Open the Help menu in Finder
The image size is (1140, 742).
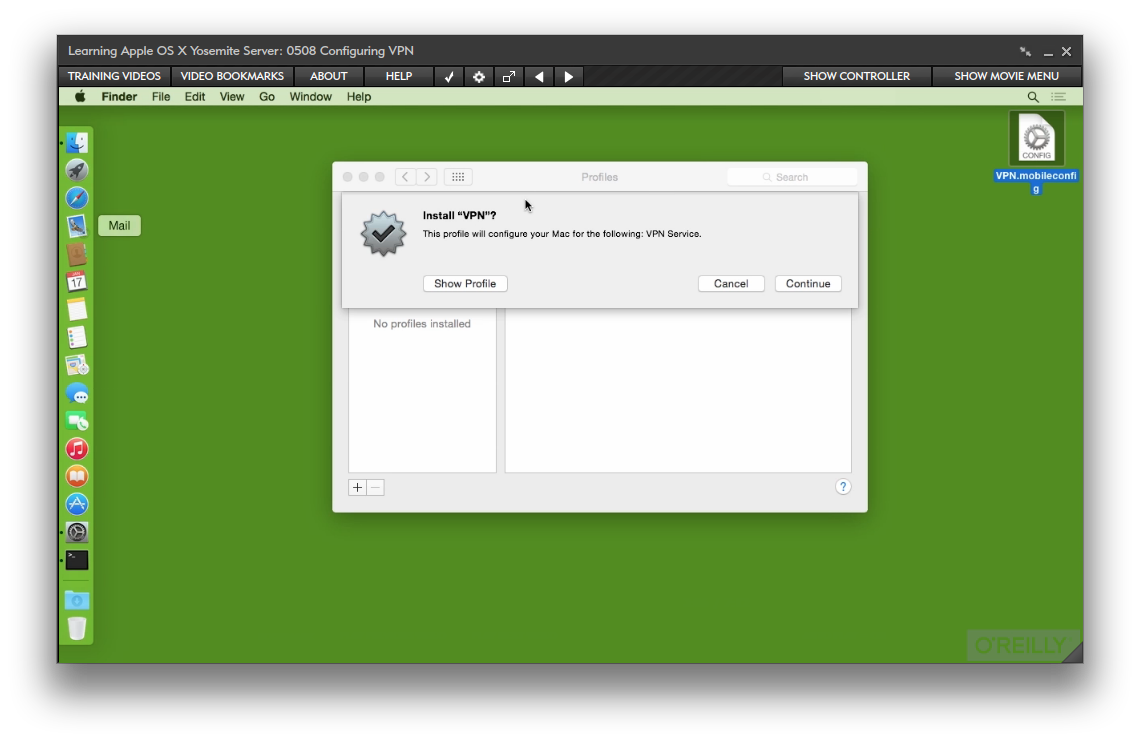coord(358,97)
